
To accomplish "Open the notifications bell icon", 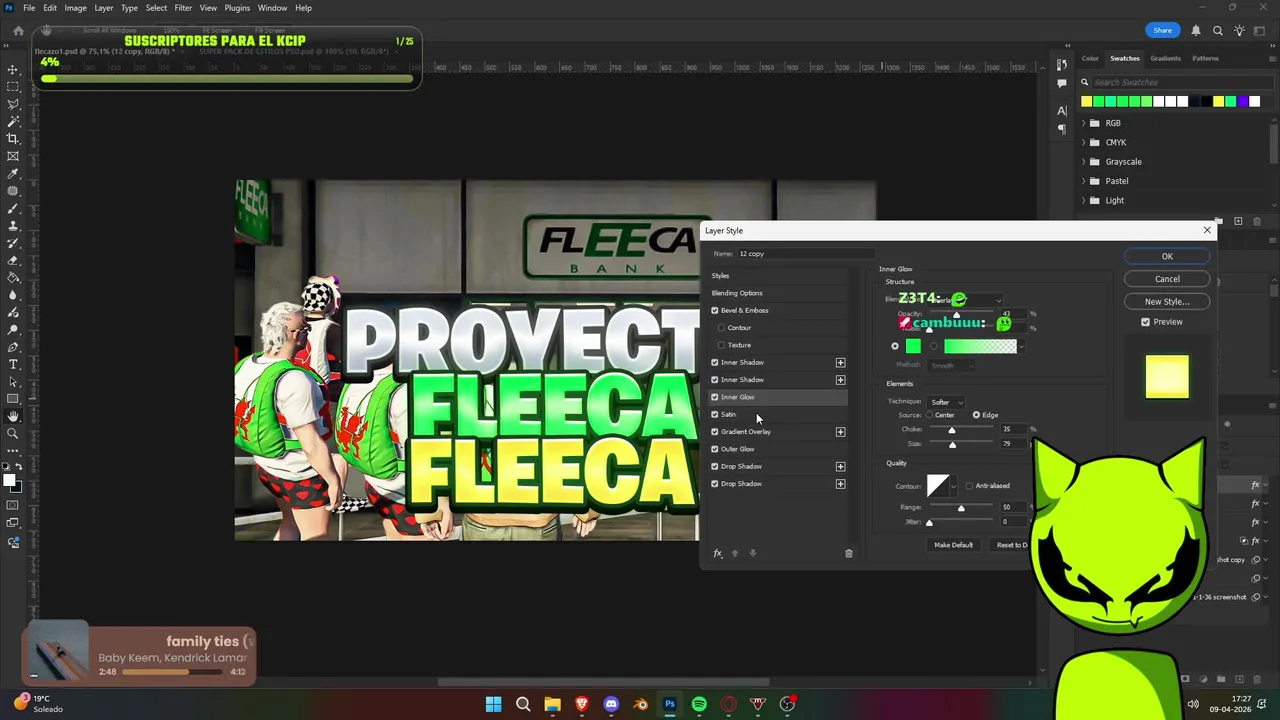I will pyautogui.click(x=1196, y=31).
